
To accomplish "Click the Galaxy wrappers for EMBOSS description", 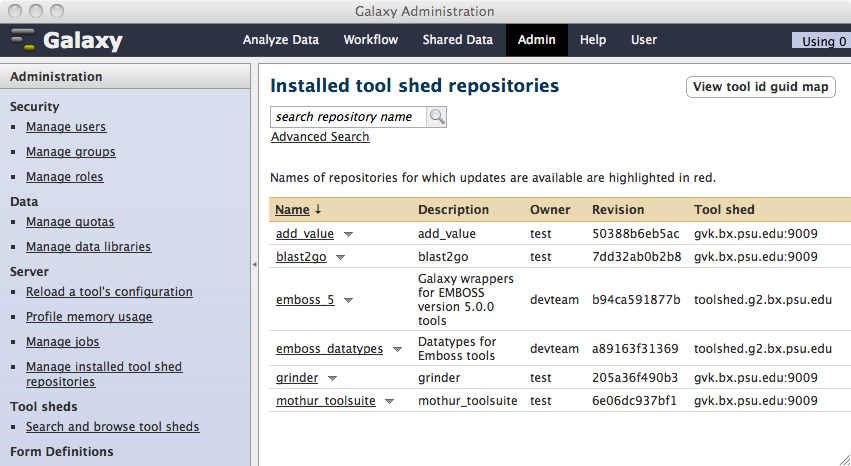I will 466,299.
